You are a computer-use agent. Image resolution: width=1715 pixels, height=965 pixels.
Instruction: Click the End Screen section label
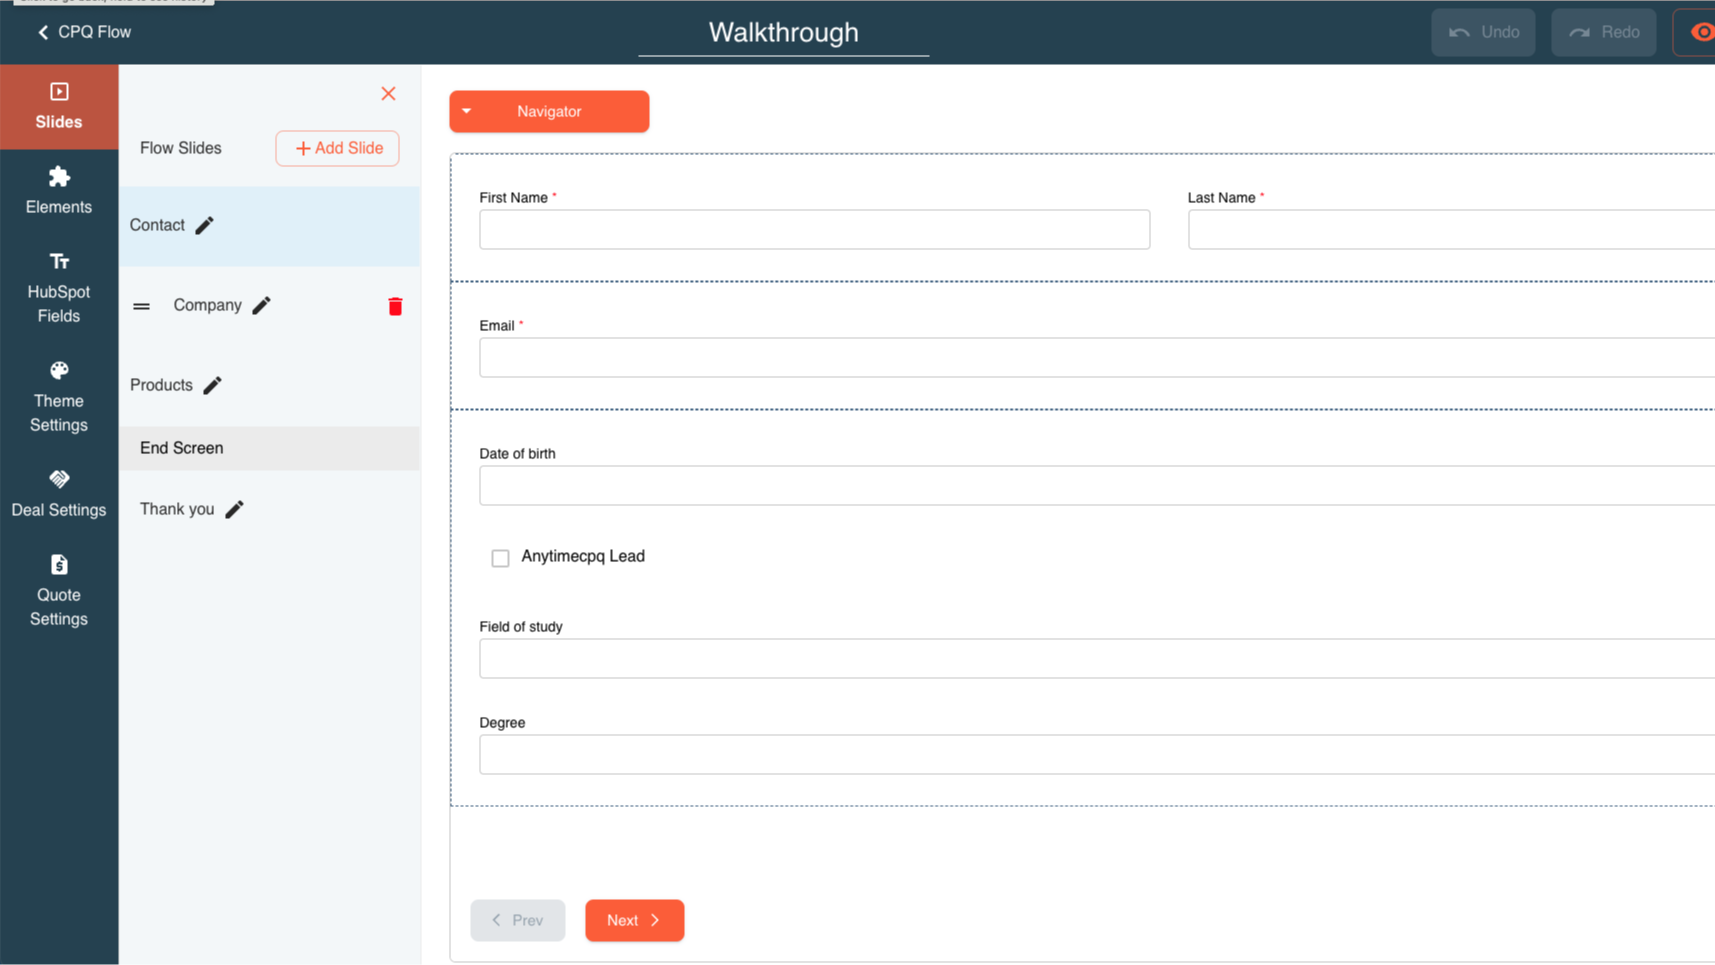(182, 448)
